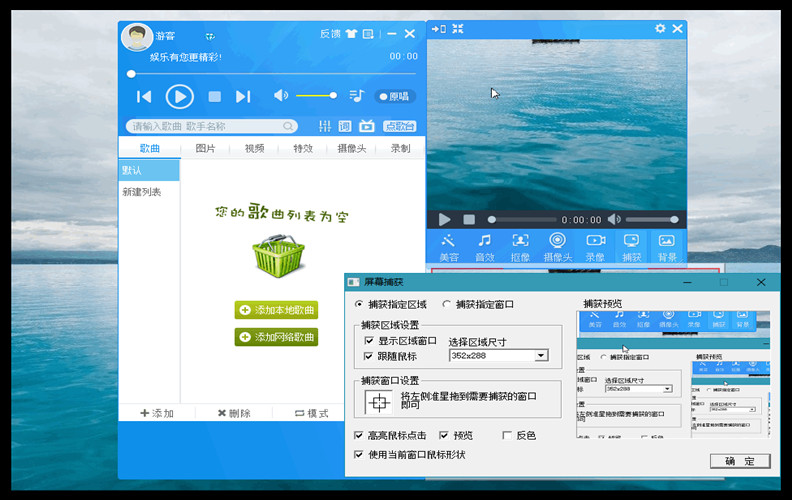Open the 录像 video recording tool
Viewport: 792px width, 500px height.
[595, 245]
